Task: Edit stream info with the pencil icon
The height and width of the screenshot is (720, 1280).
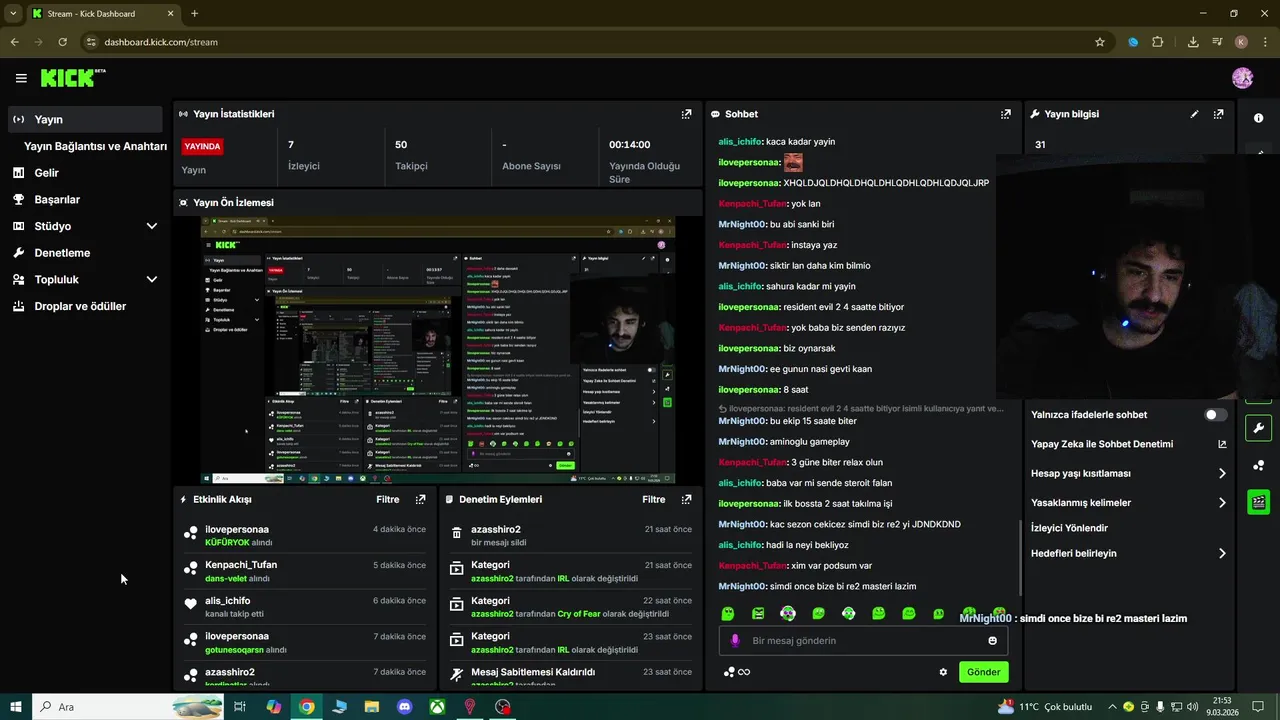Action: [1194, 114]
